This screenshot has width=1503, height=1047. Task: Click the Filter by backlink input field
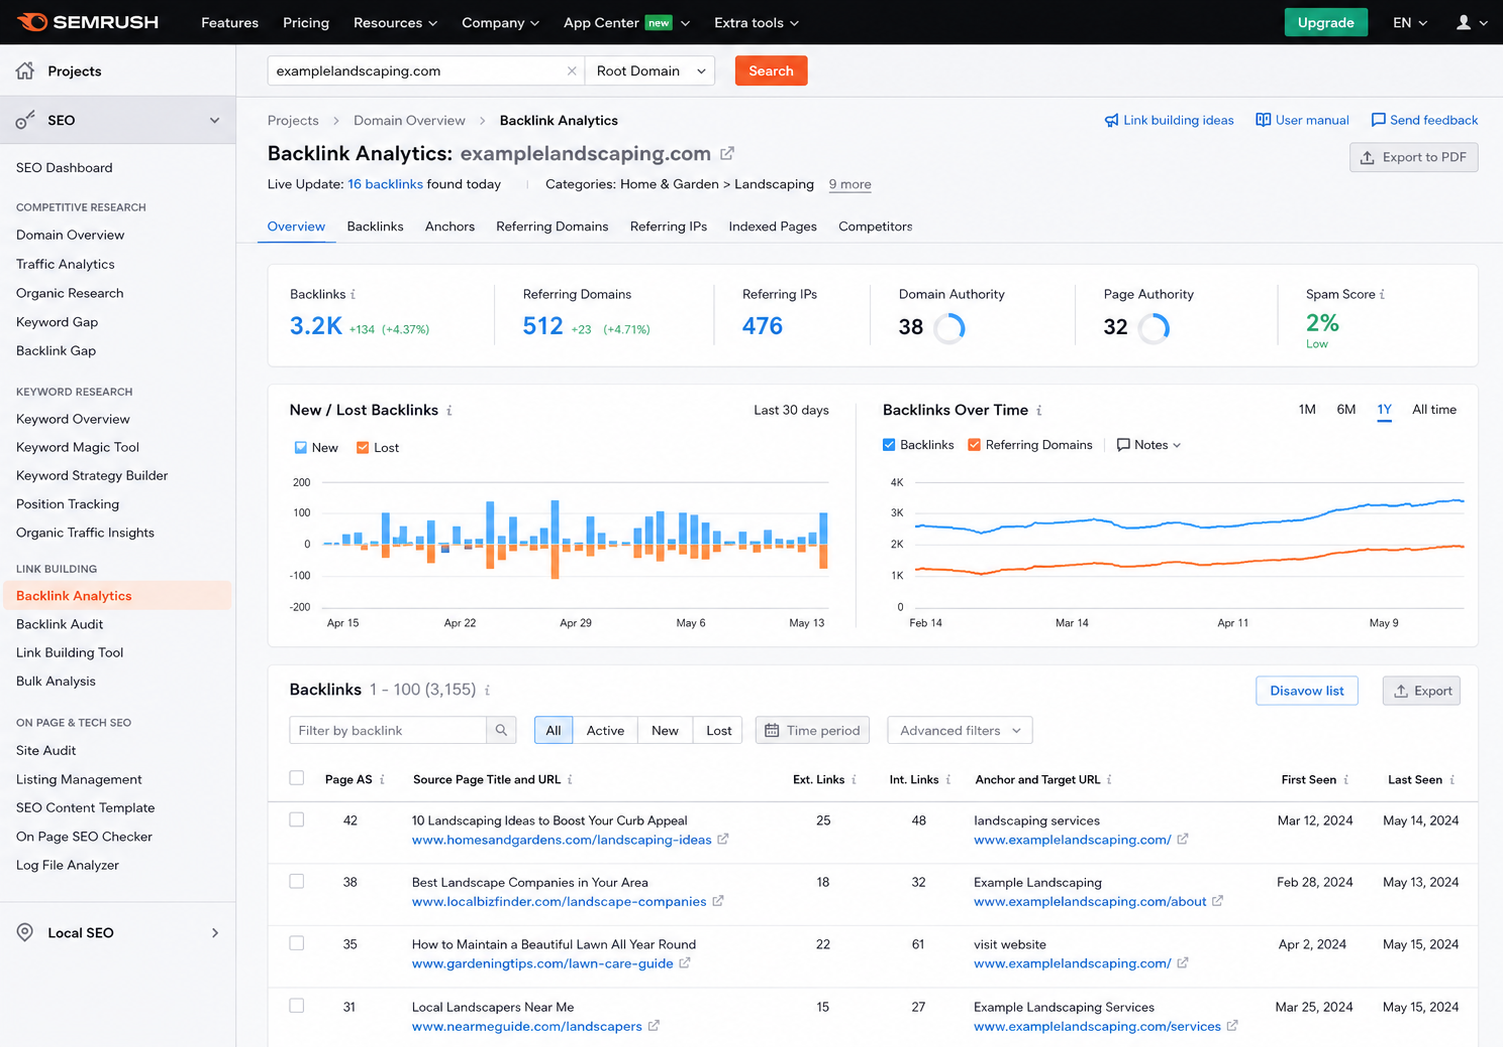[x=388, y=730]
